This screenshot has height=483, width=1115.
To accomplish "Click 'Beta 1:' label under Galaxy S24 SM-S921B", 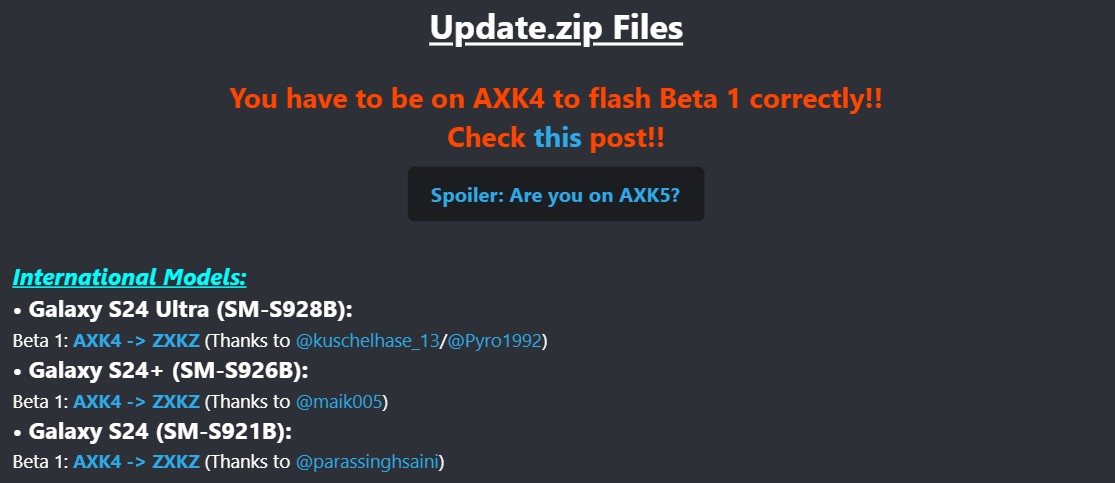I will pyautogui.click(x=41, y=462).
